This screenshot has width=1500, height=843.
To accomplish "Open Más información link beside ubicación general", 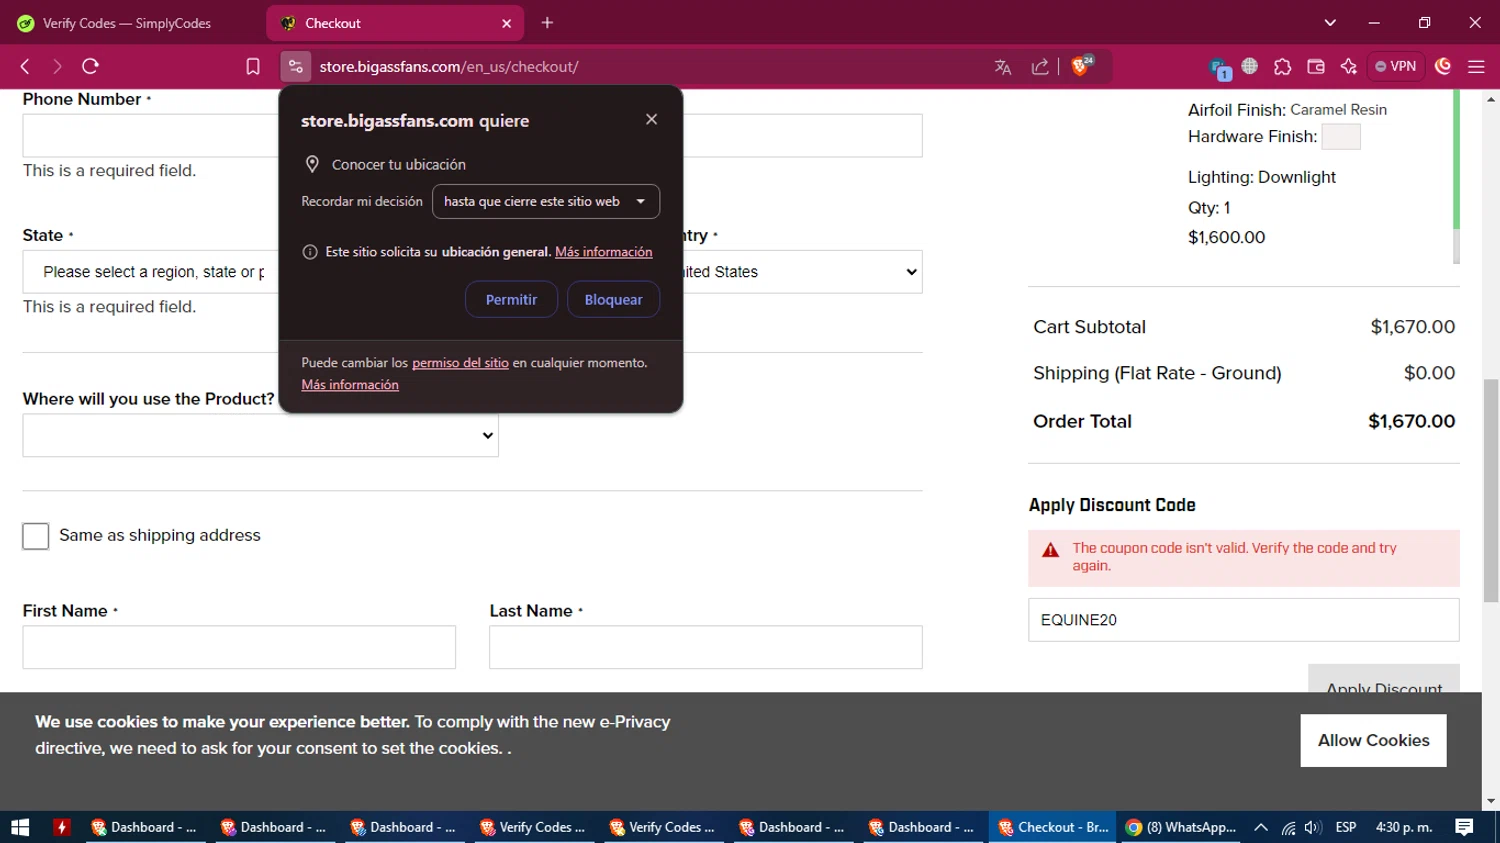I will coord(603,252).
